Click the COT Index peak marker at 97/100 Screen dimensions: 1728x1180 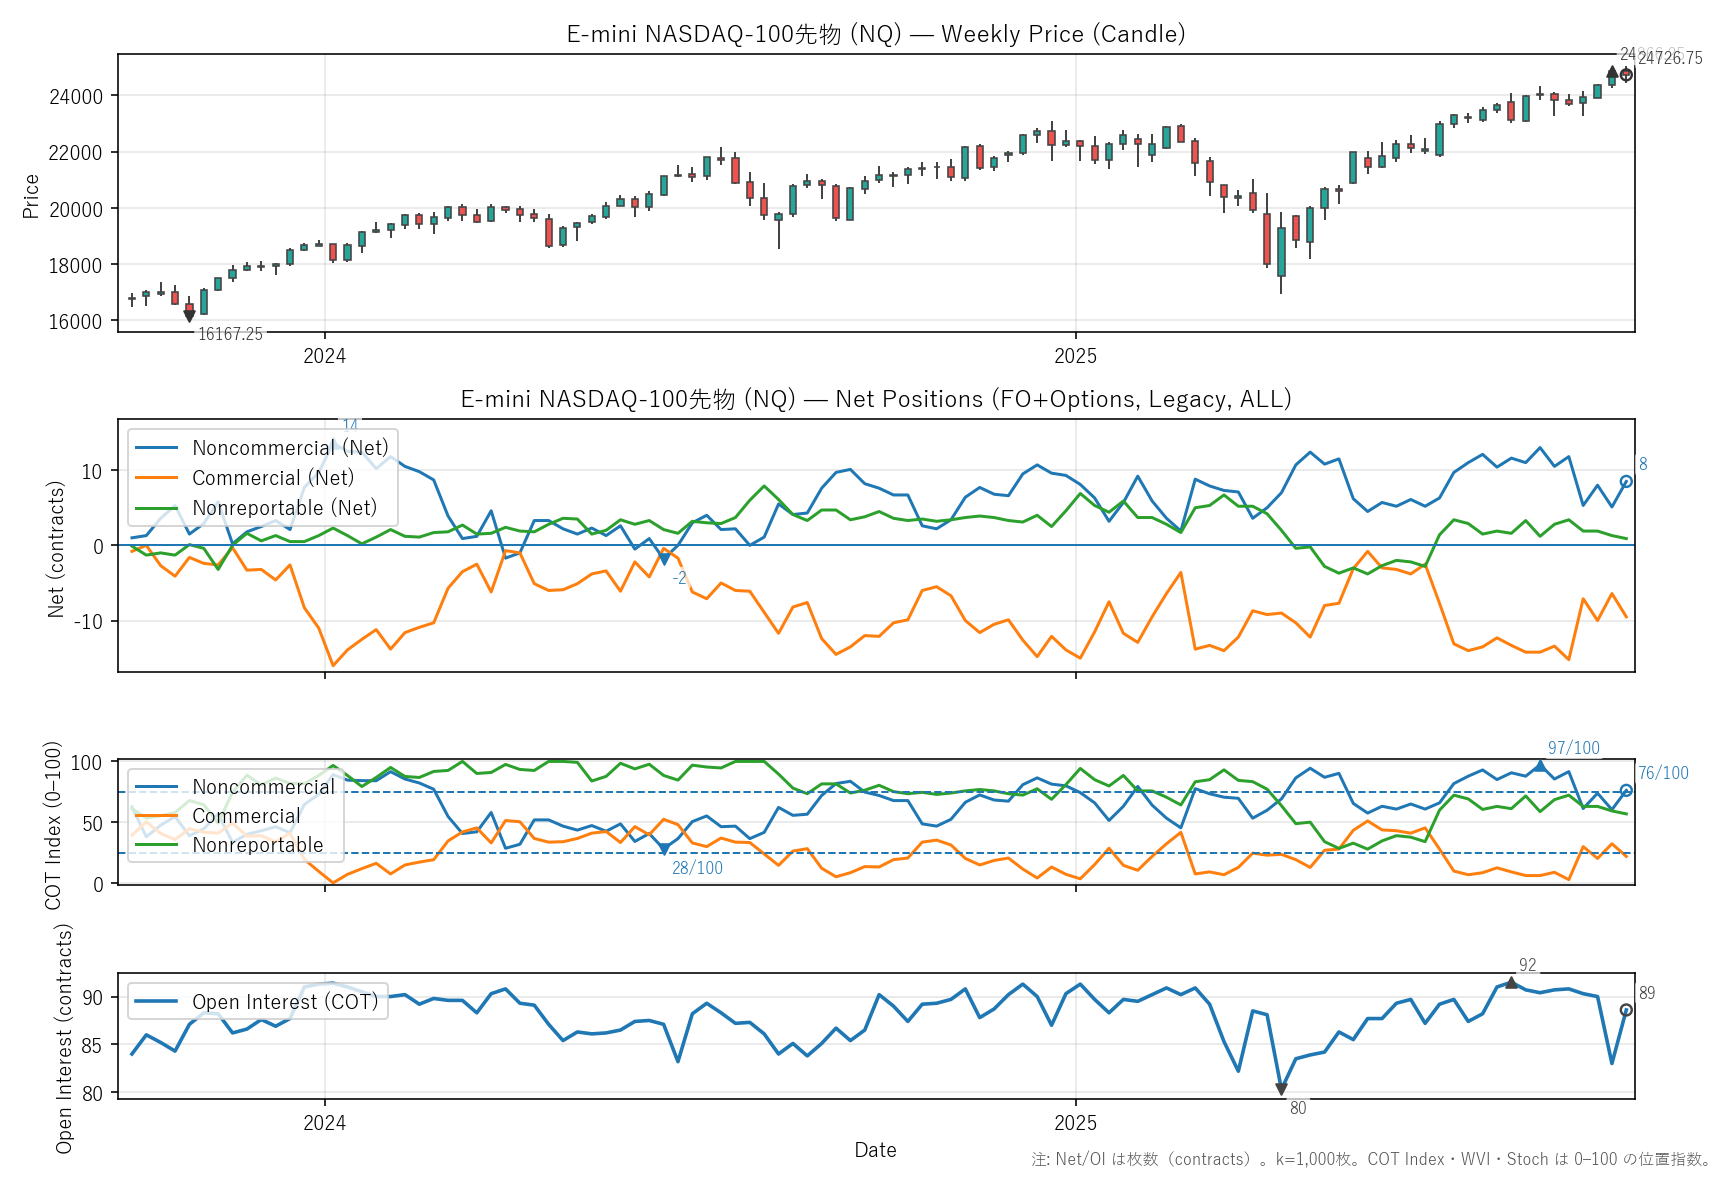[1540, 766]
